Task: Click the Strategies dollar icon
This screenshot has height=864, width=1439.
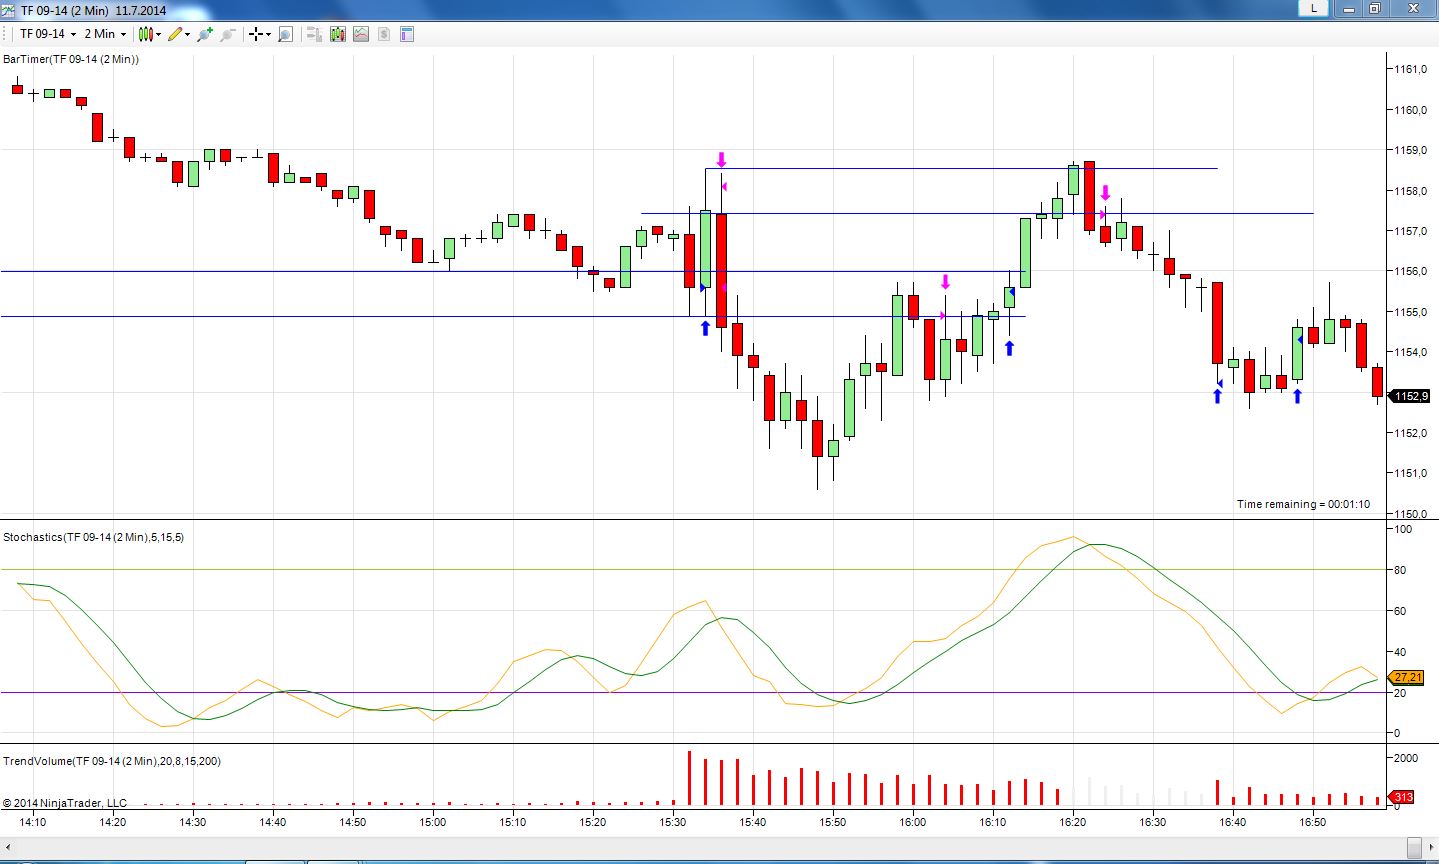Action: pyautogui.click(x=384, y=34)
